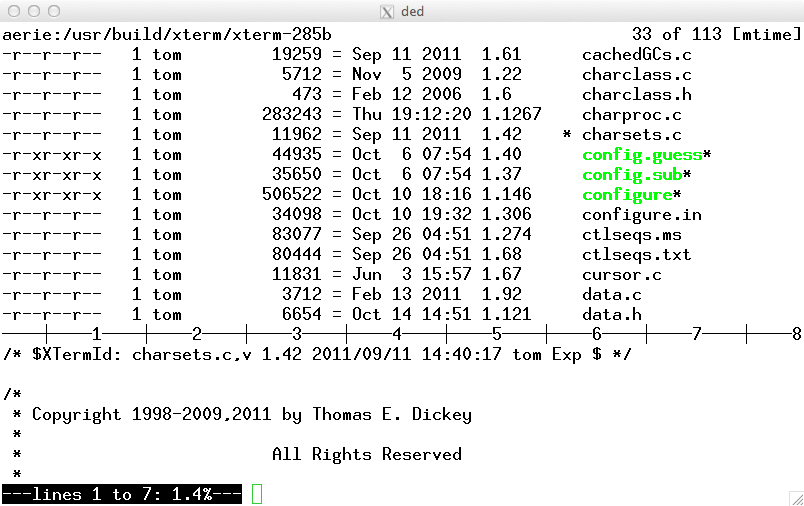Choose the green configure script entry
804x506 pixels.
click(626, 195)
